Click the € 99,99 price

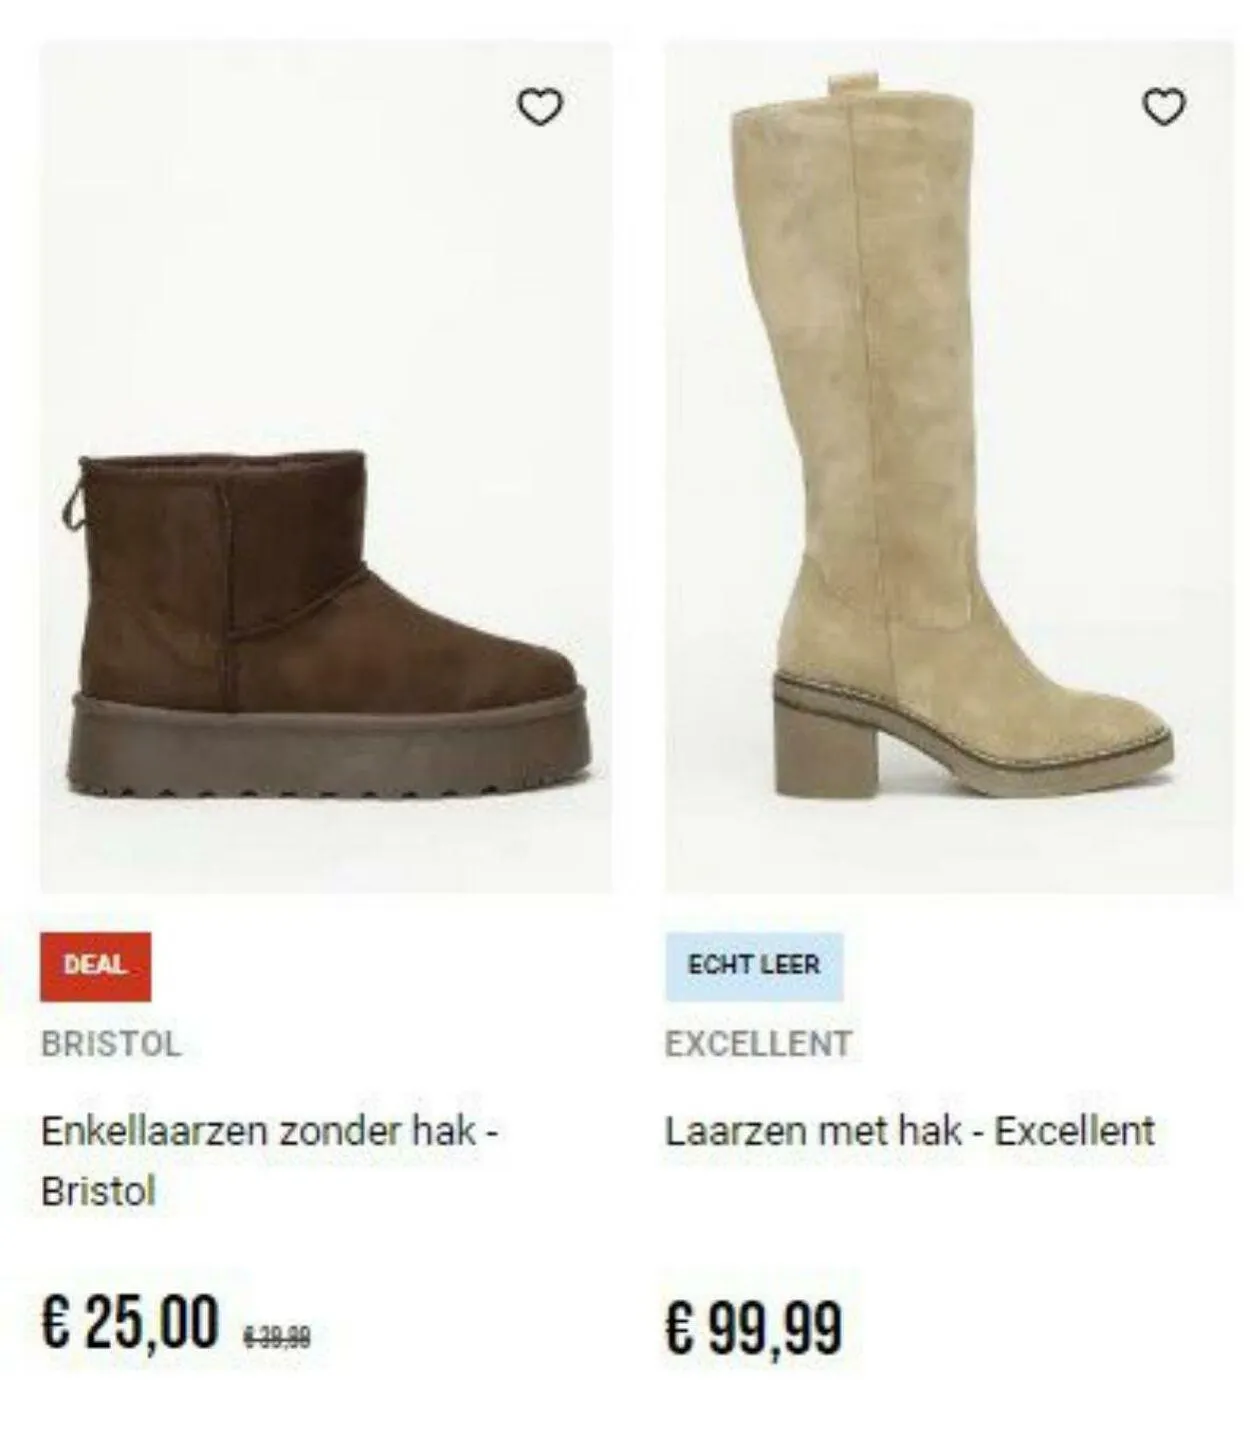point(754,1328)
